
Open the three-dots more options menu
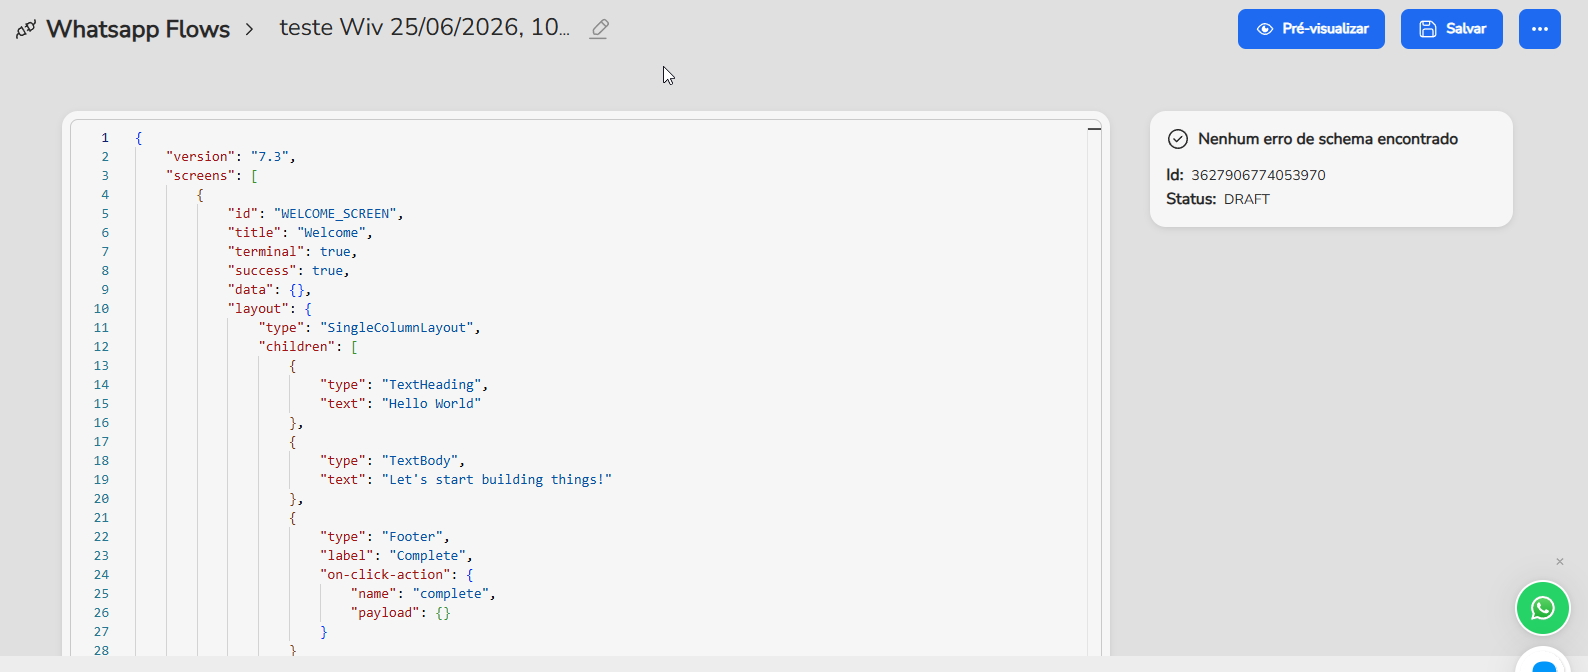pyautogui.click(x=1540, y=29)
